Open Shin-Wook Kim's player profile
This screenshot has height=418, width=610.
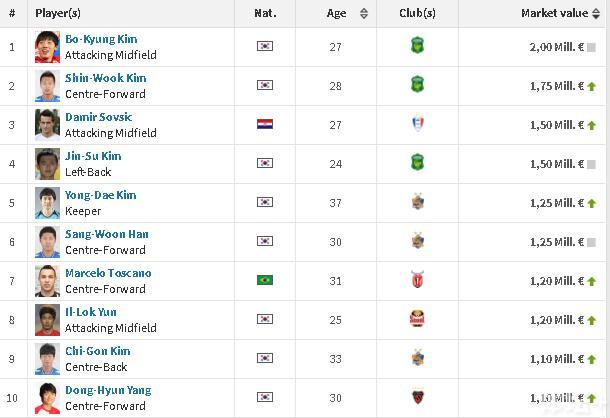point(105,78)
